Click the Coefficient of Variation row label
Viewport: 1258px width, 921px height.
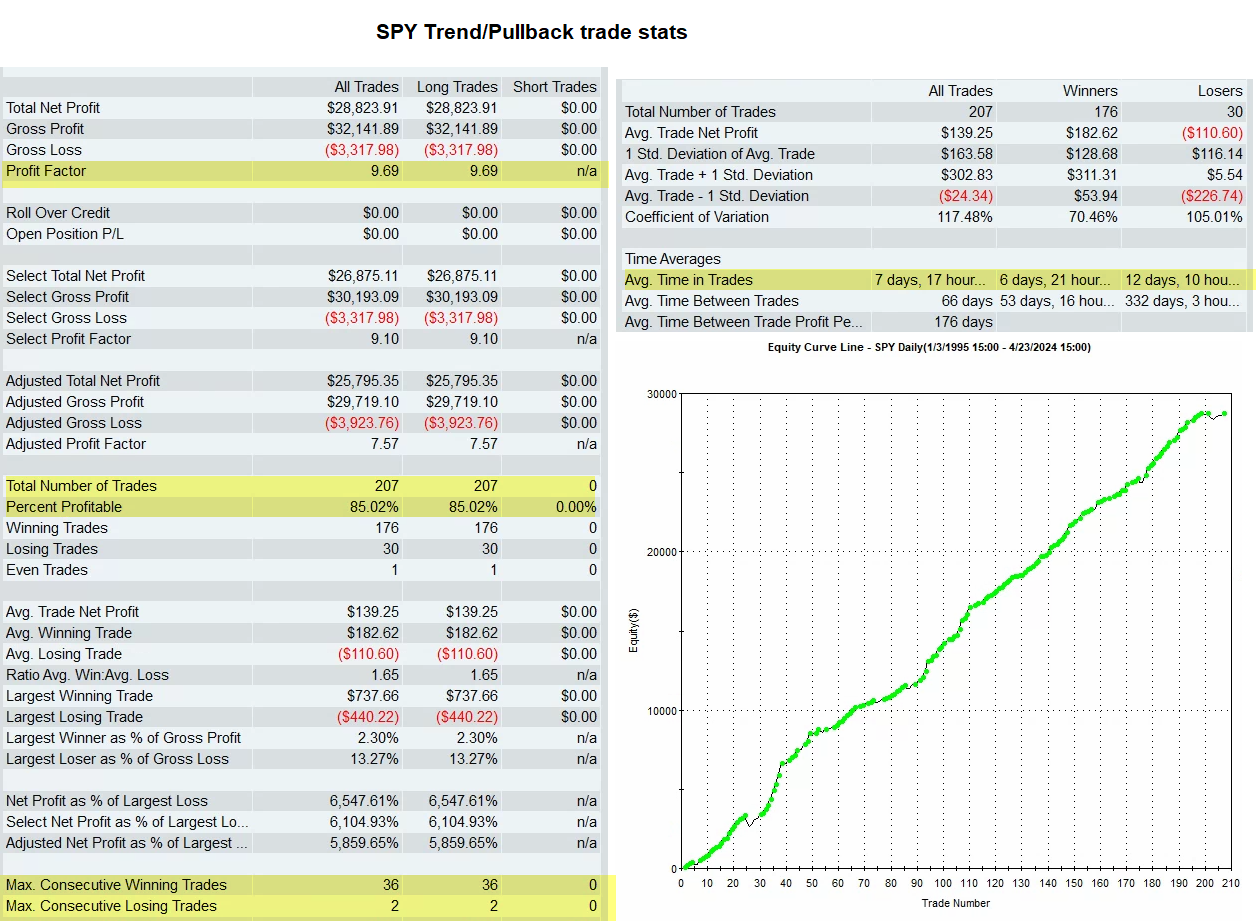(697, 217)
